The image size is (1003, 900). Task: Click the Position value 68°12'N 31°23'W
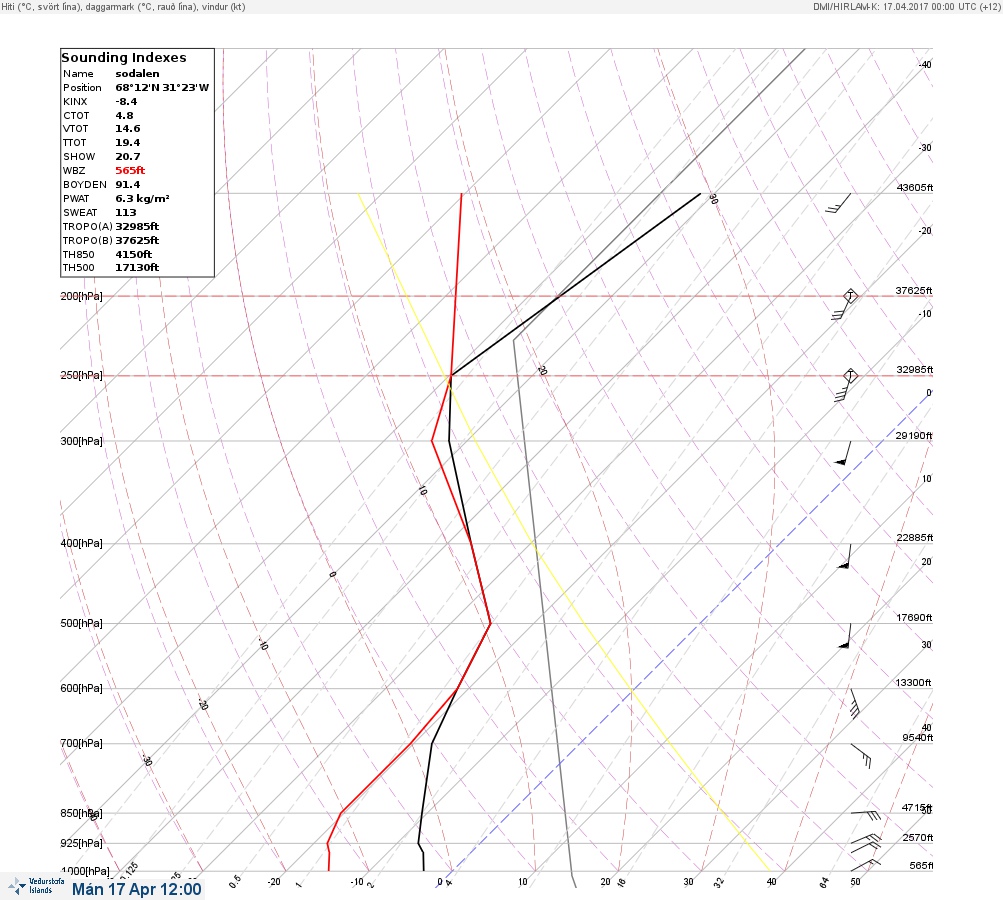click(x=162, y=88)
